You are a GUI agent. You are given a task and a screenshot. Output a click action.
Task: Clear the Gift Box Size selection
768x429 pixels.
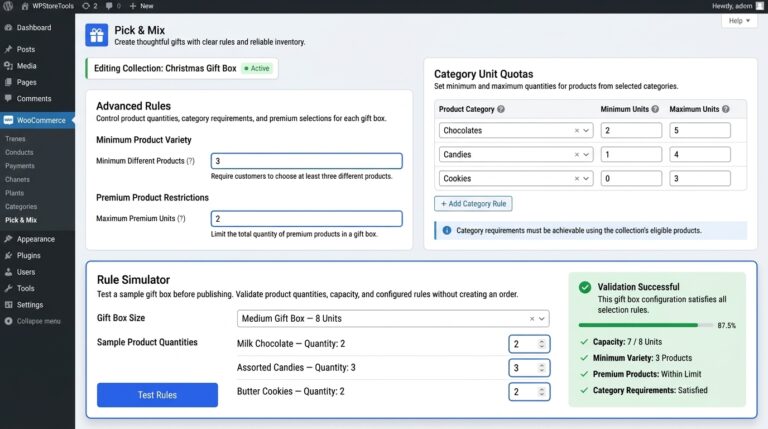531,318
